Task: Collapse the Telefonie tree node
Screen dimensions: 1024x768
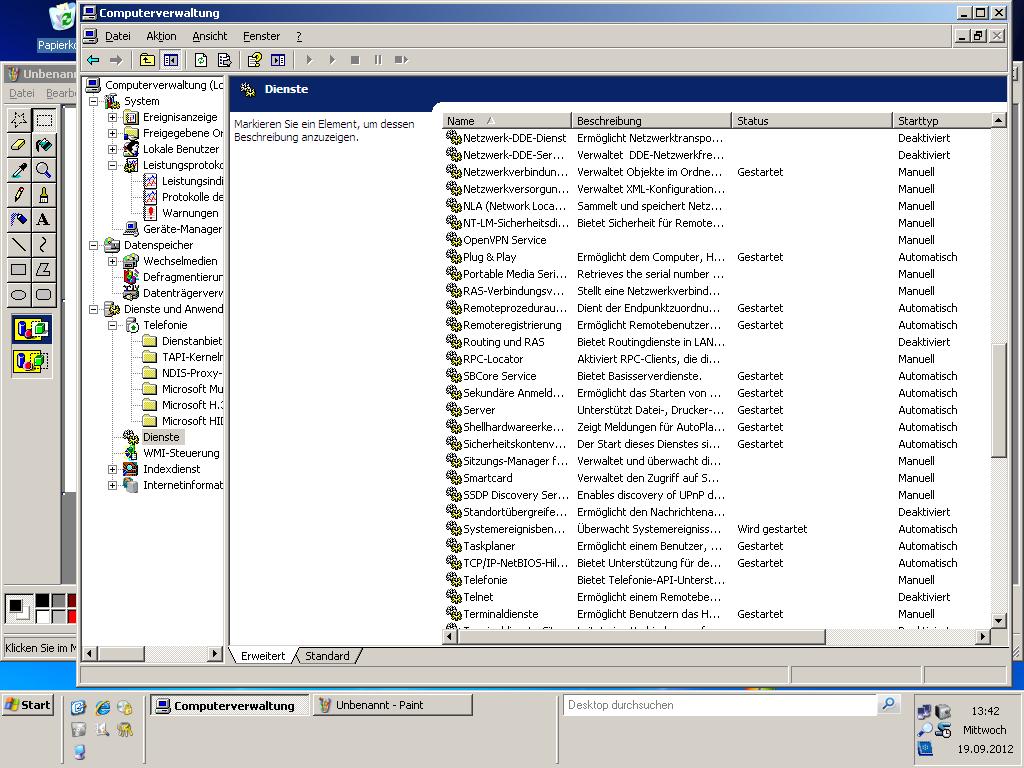Action: tap(113, 325)
